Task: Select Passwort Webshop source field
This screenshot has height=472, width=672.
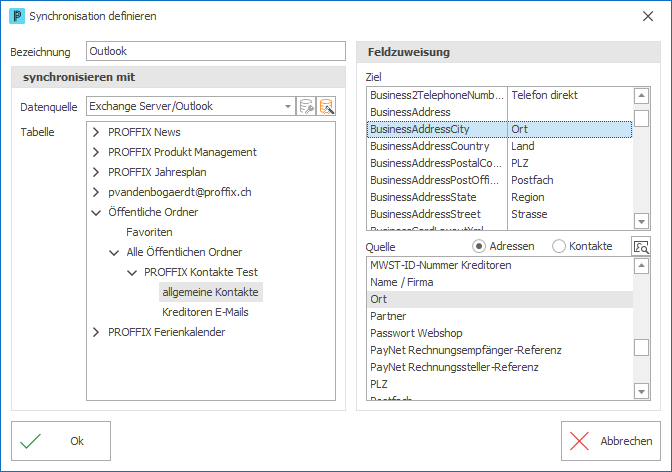Action: tap(500, 333)
